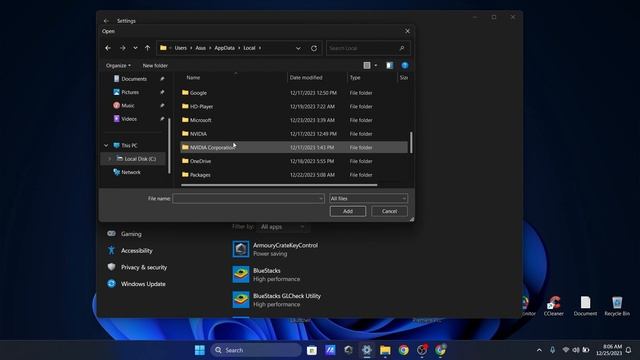The image size is (640, 360).
Task: Open Gaming in Settings sidebar
Action: point(131,234)
